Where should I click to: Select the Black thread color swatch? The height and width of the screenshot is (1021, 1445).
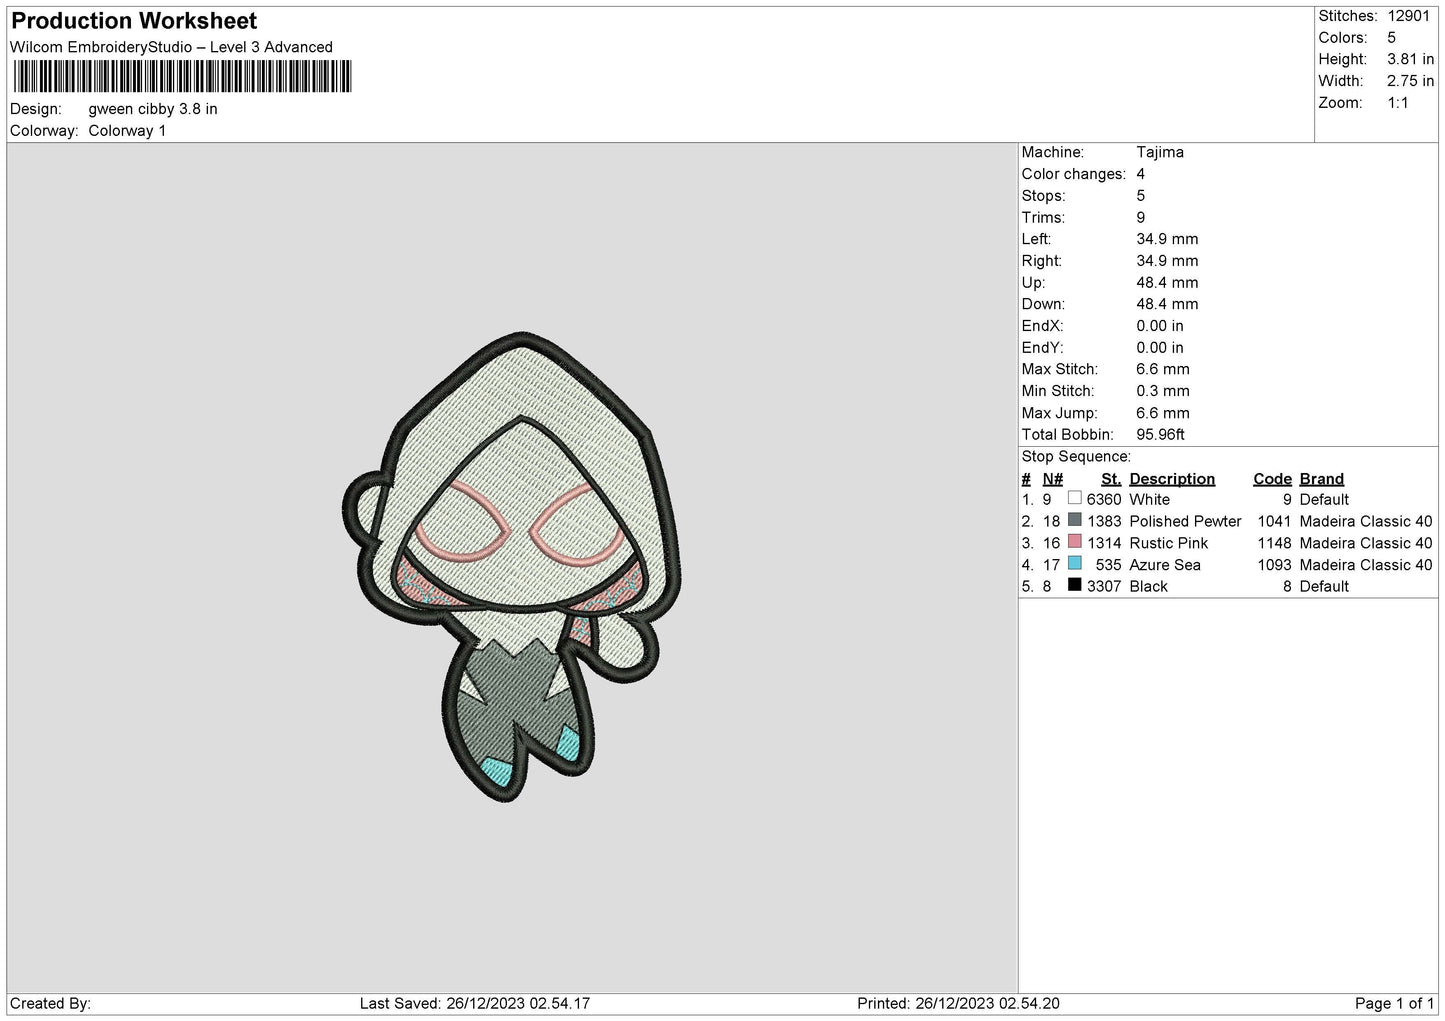pyautogui.click(x=1075, y=585)
